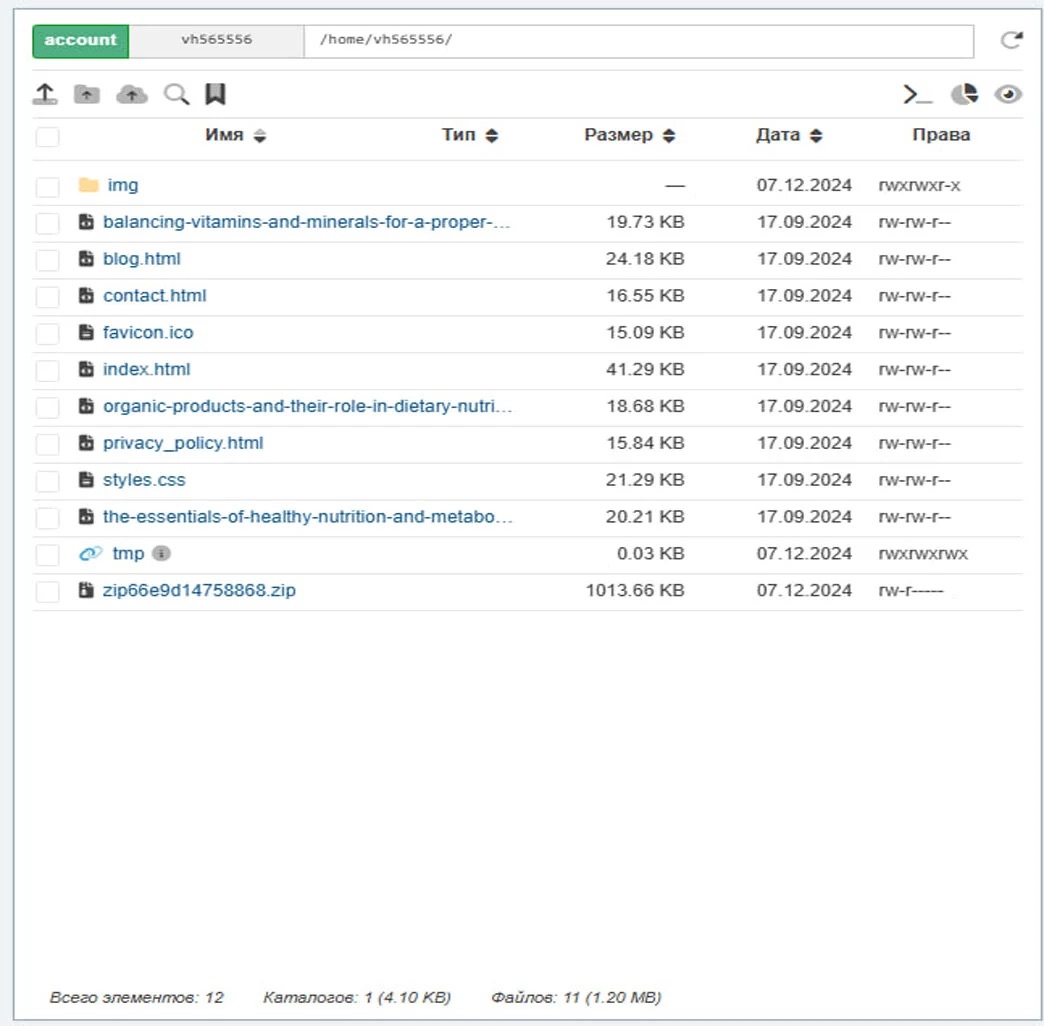Click the green account tab
Image resolution: width=1044 pixels, height=1026 pixels.
[81, 40]
